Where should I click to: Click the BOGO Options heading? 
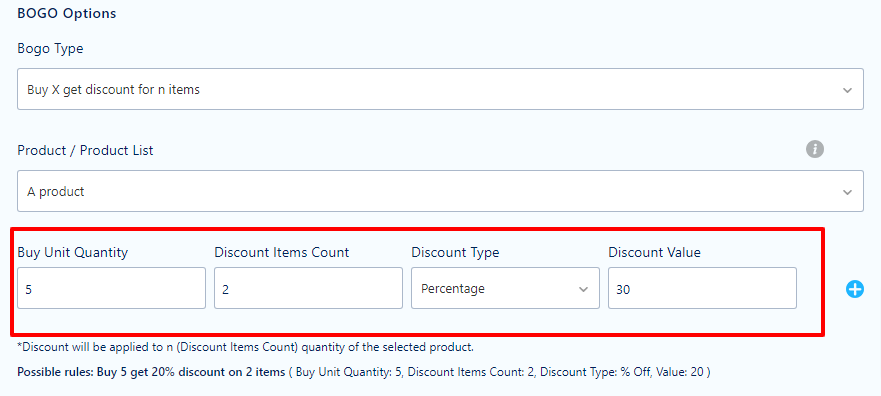[67, 13]
